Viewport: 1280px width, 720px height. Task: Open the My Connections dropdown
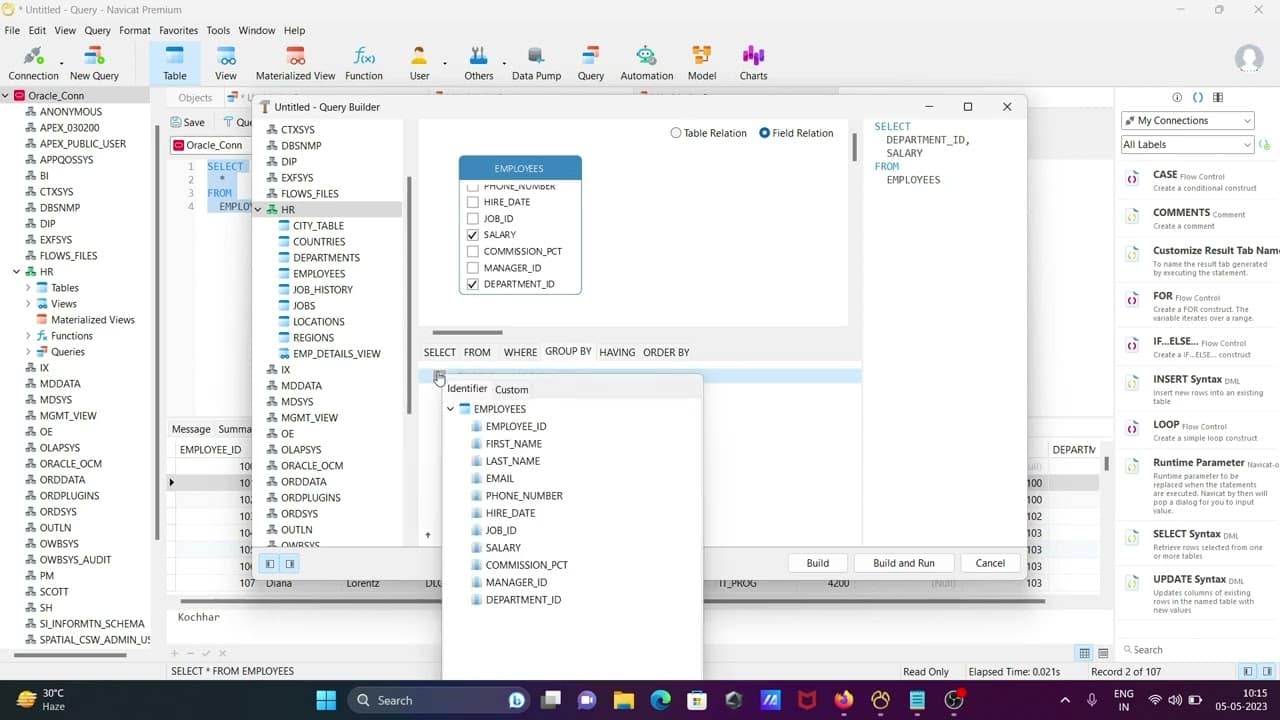pyautogui.click(x=1187, y=120)
